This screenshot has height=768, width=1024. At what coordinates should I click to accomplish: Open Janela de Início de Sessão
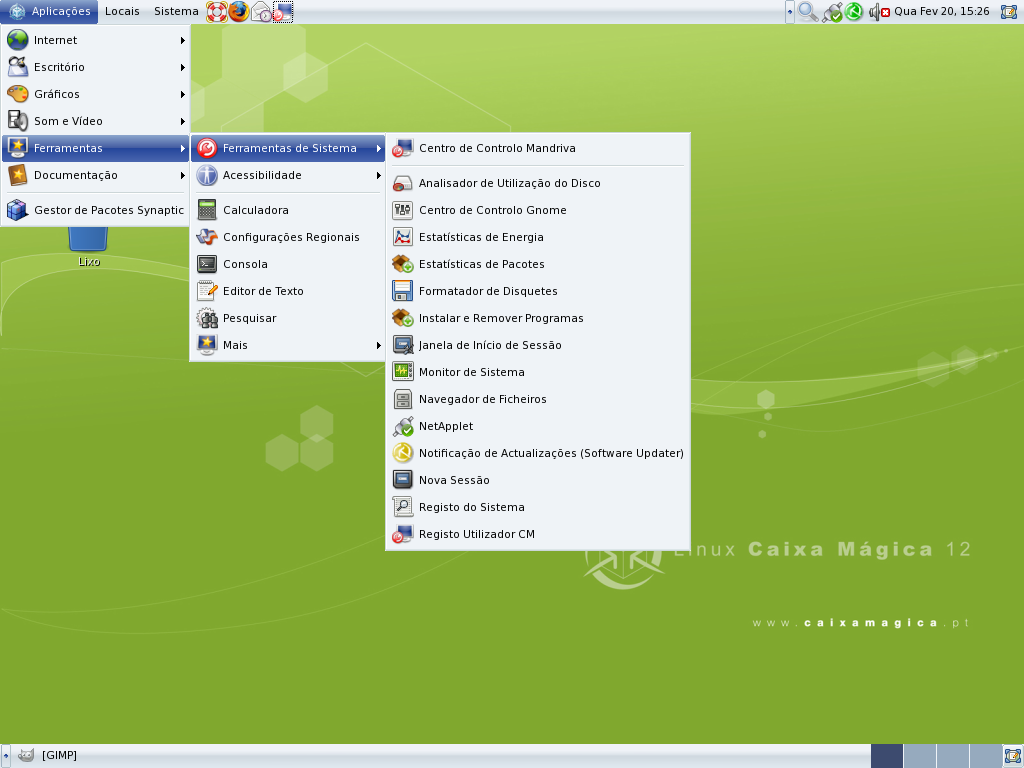pos(537,345)
